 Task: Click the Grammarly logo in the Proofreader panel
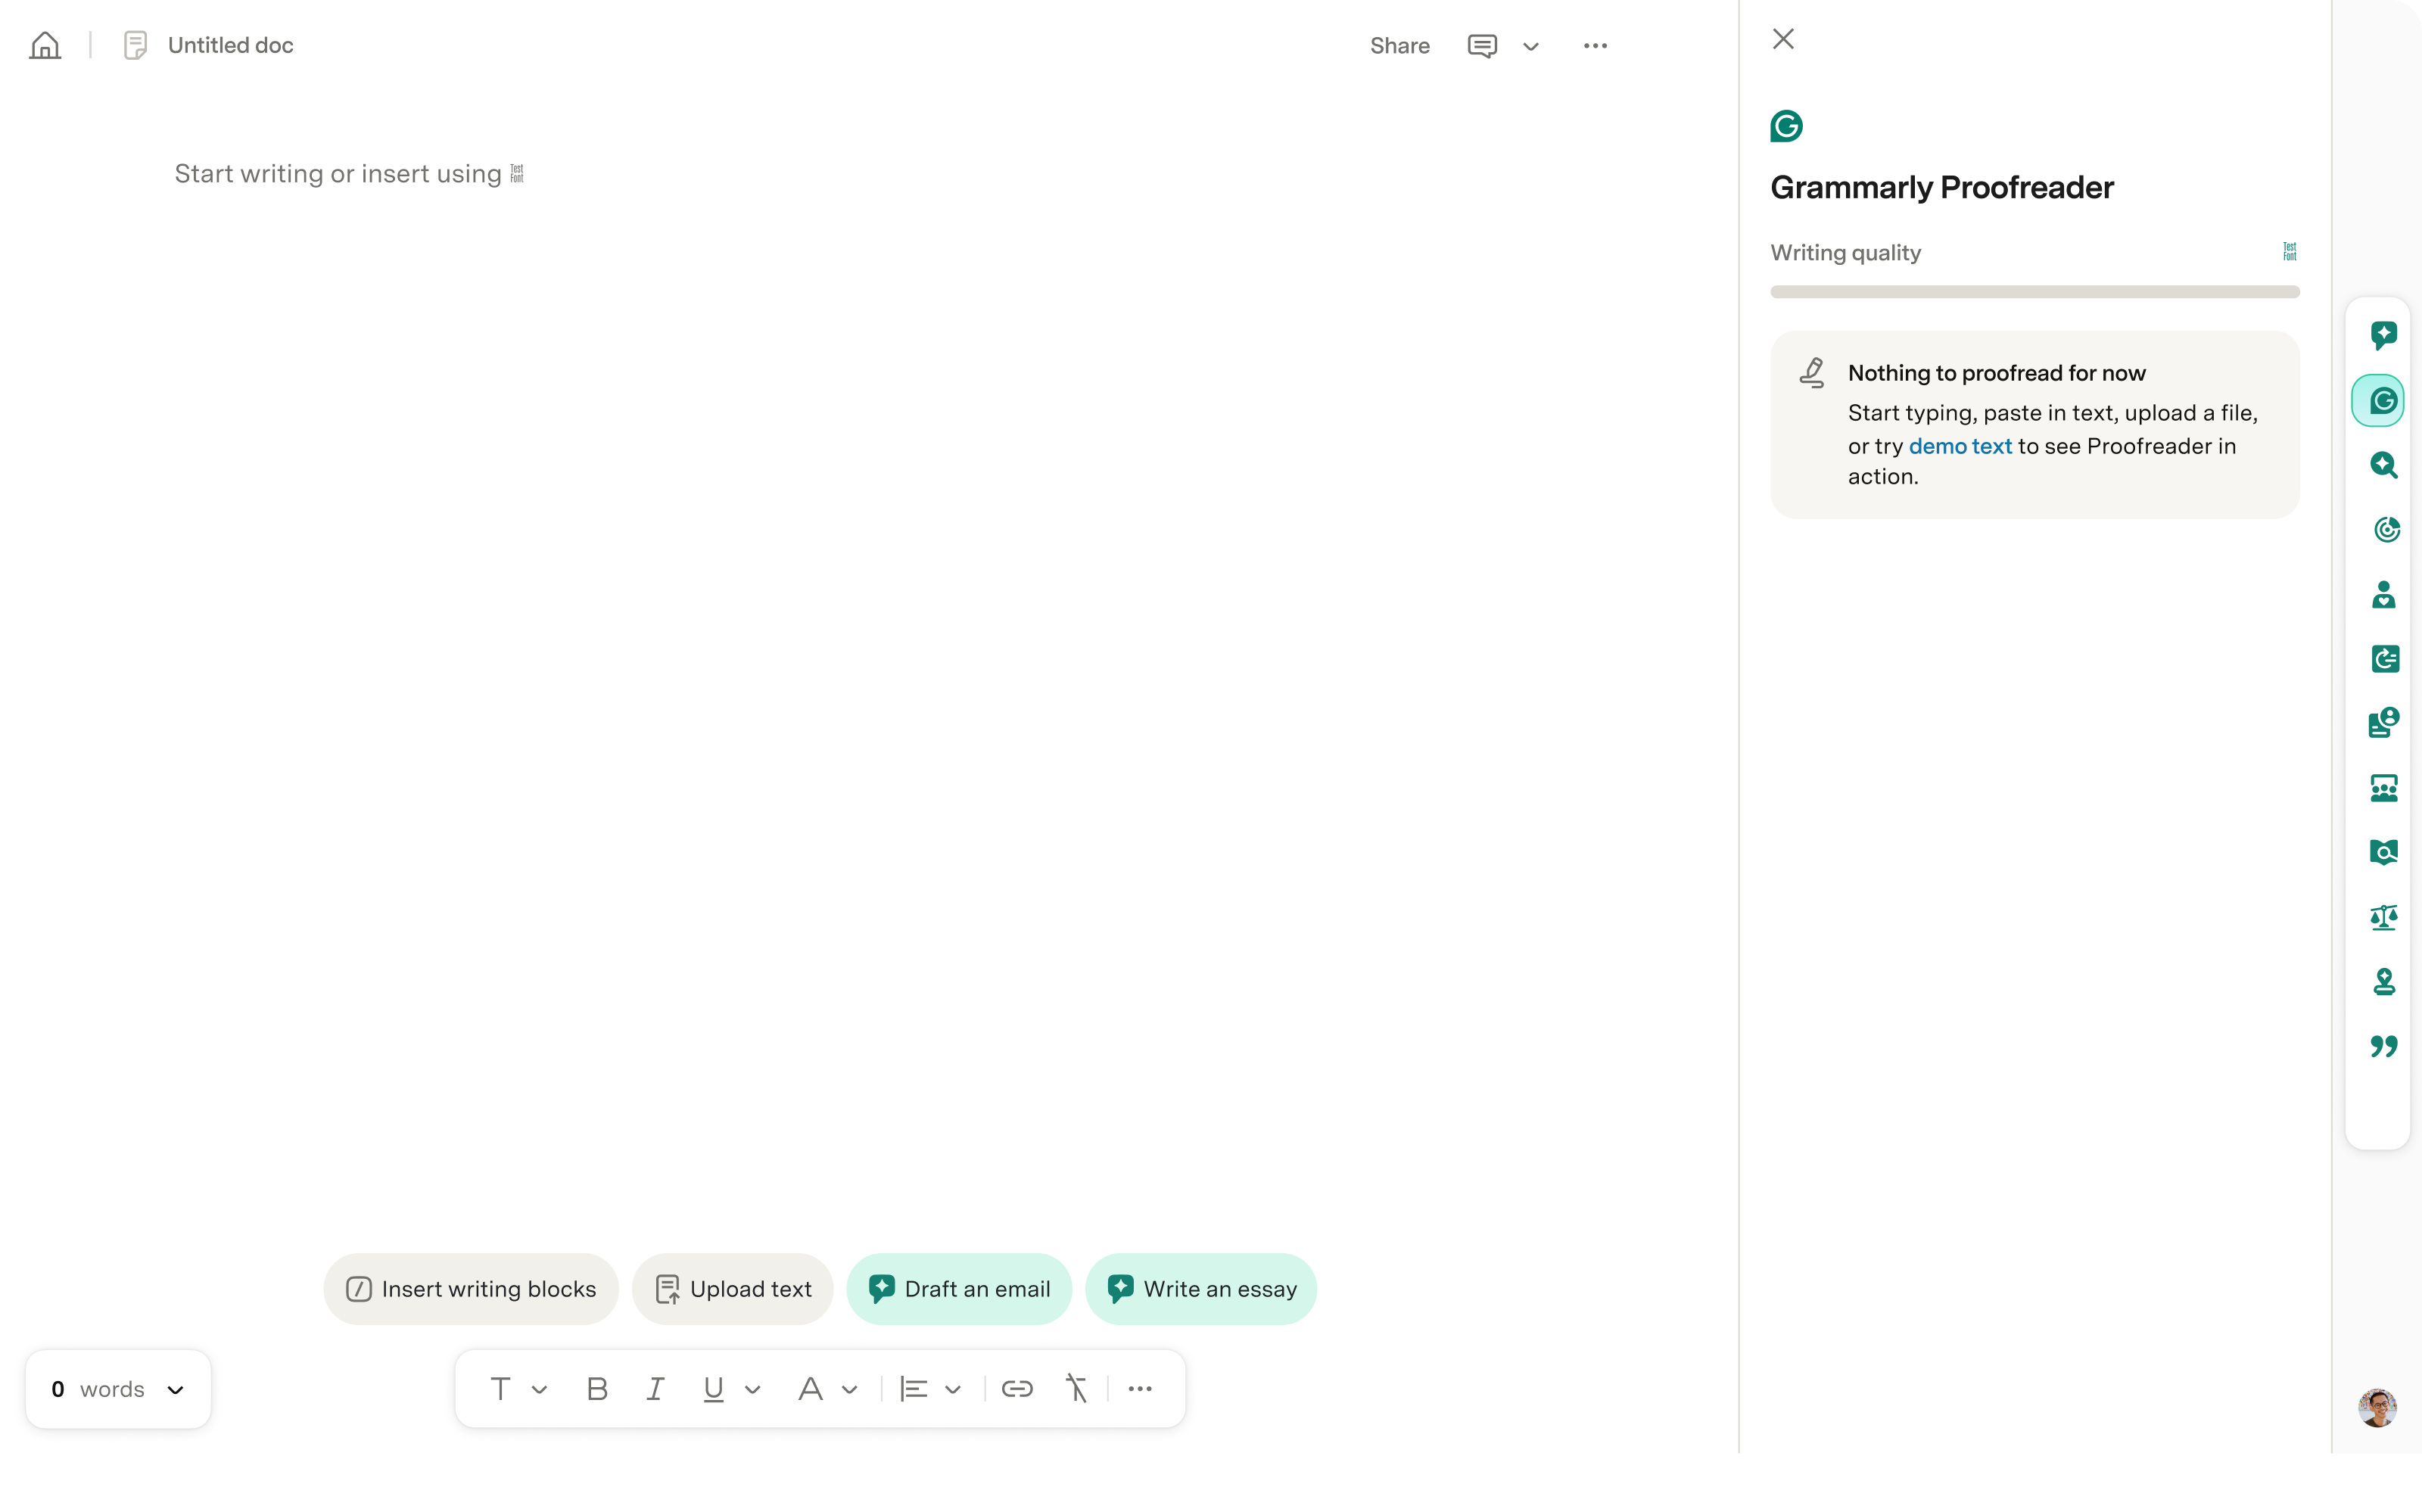(x=1786, y=126)
